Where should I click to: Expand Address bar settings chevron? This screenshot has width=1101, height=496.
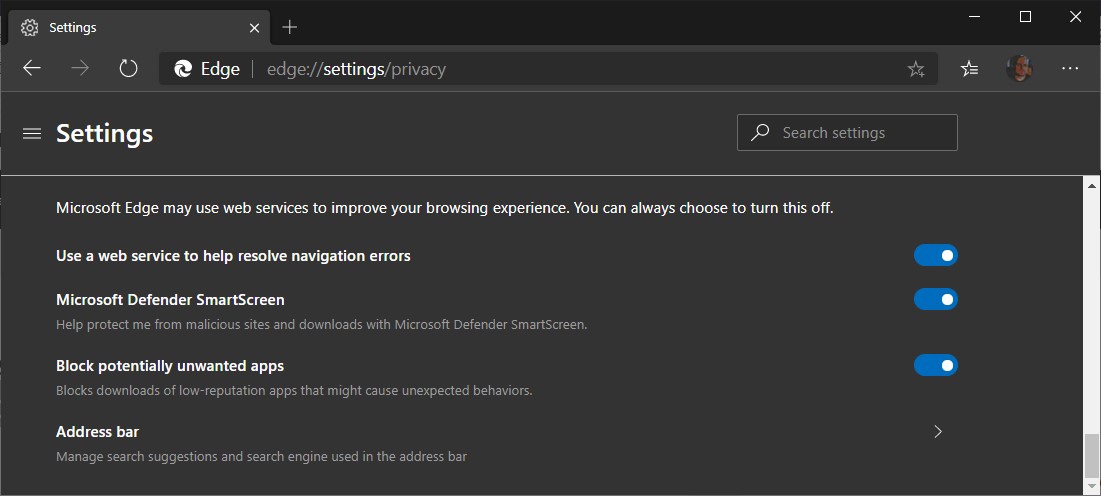(x=938, y=431)
